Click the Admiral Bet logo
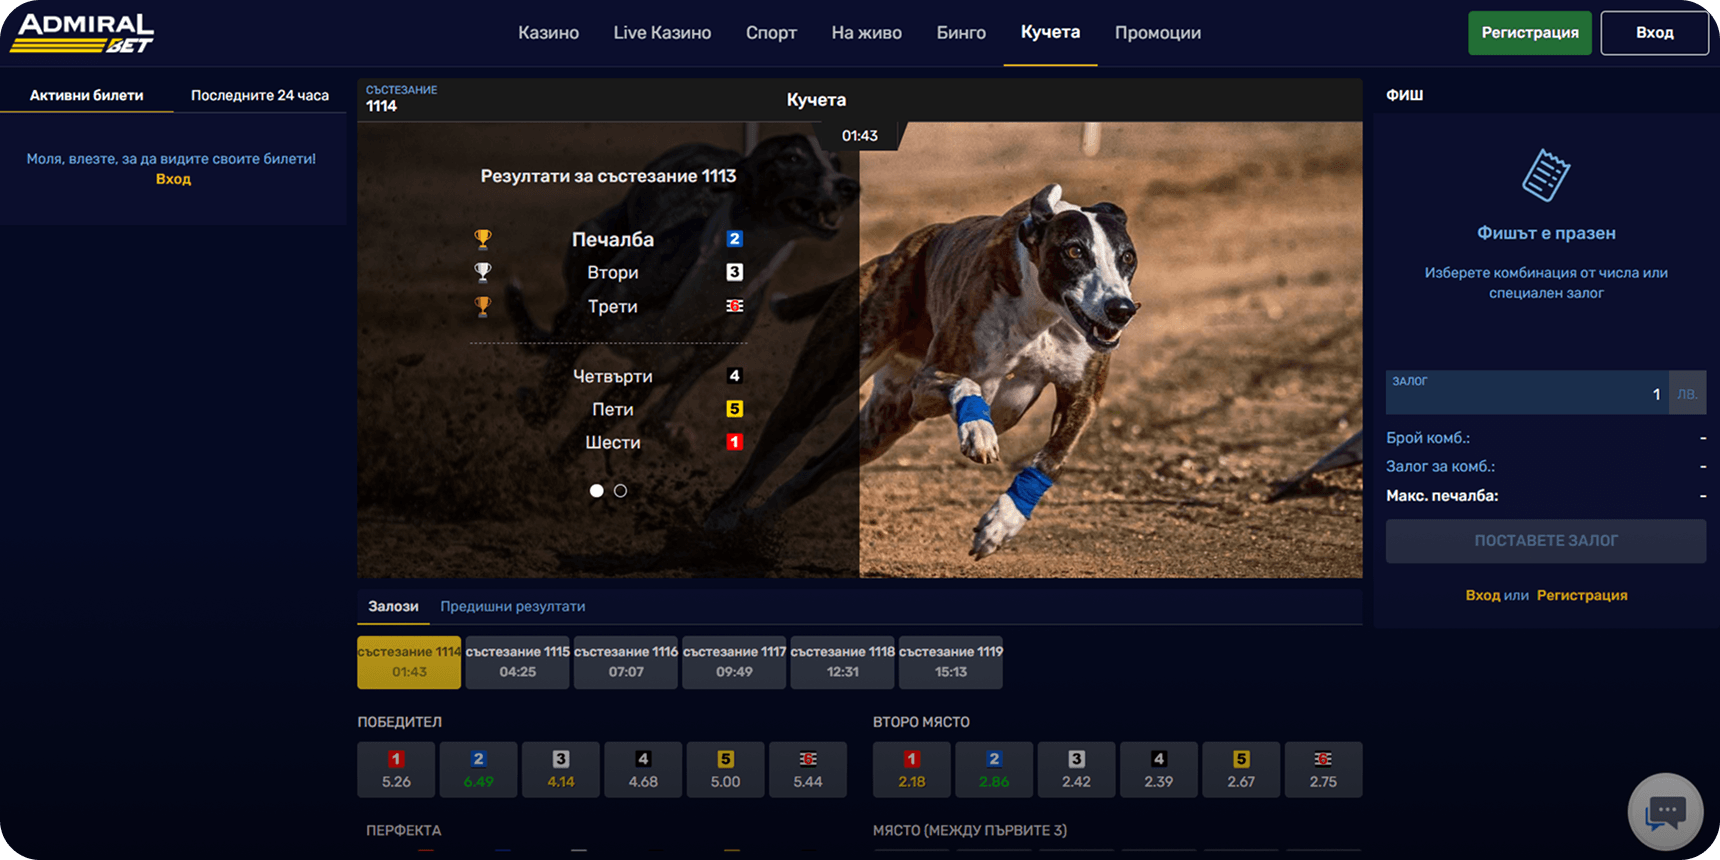1720x860 pixels. click(82, 33)
